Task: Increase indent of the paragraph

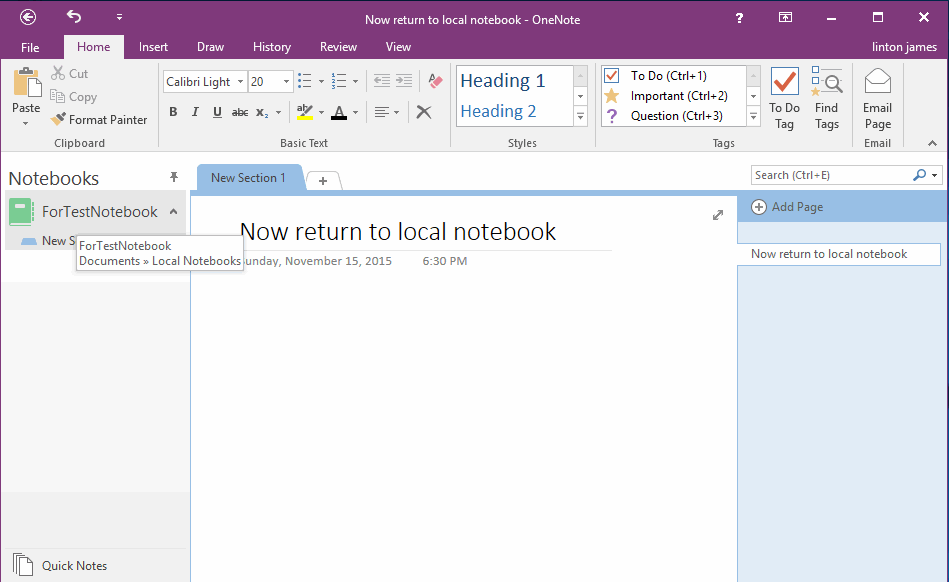Action: (404, 80)
